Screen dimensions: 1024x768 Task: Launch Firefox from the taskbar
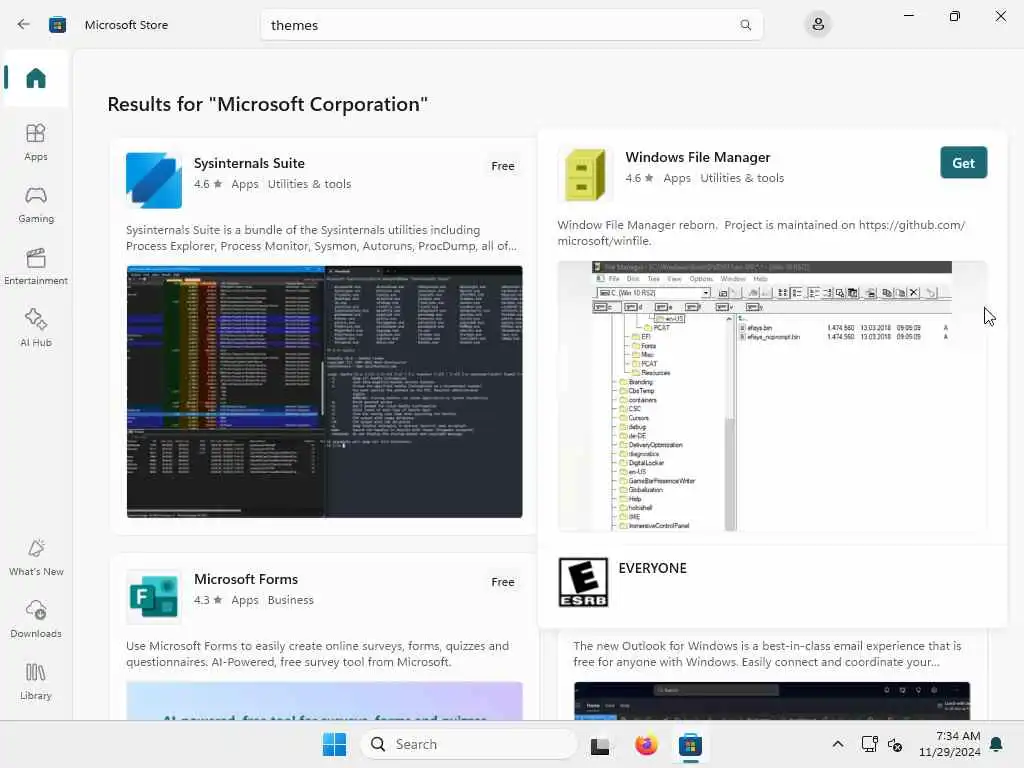coord(646,744)
